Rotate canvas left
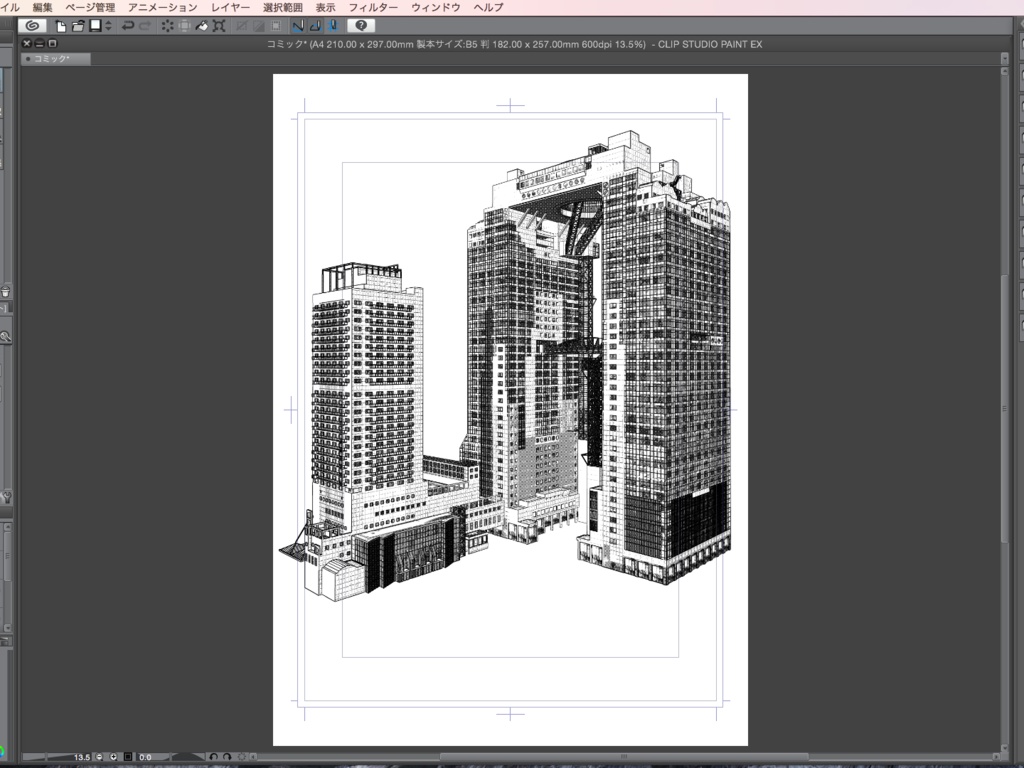1024x768 pixels. (214, 757)
